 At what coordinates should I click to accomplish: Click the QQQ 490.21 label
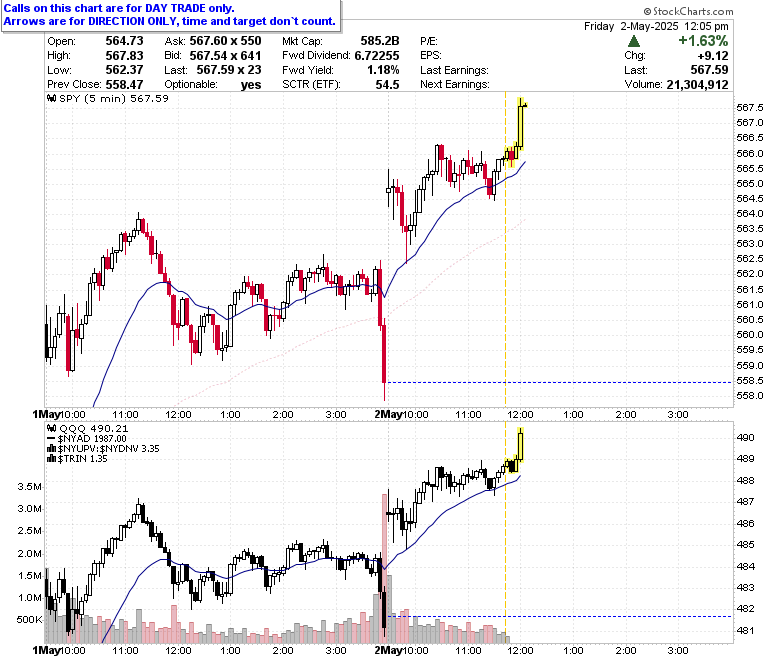[94, 428]
